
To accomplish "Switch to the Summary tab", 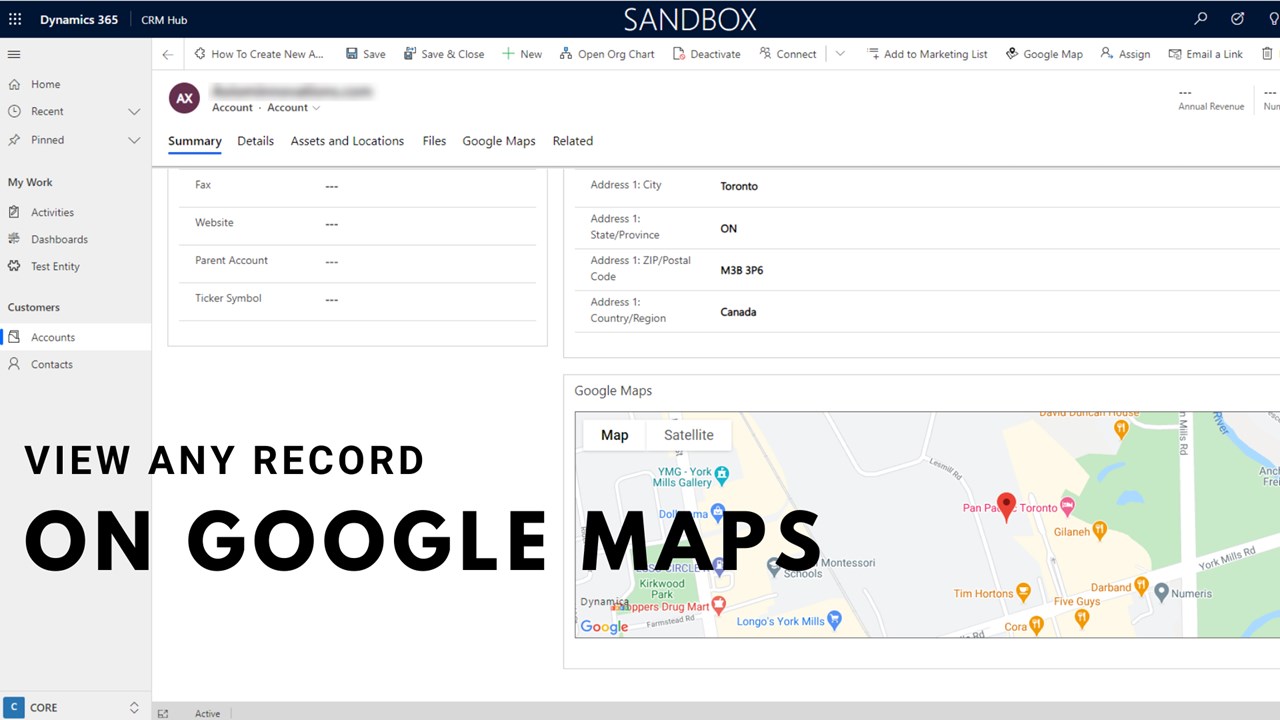I will pyautogui.click(x=195, y=141).
